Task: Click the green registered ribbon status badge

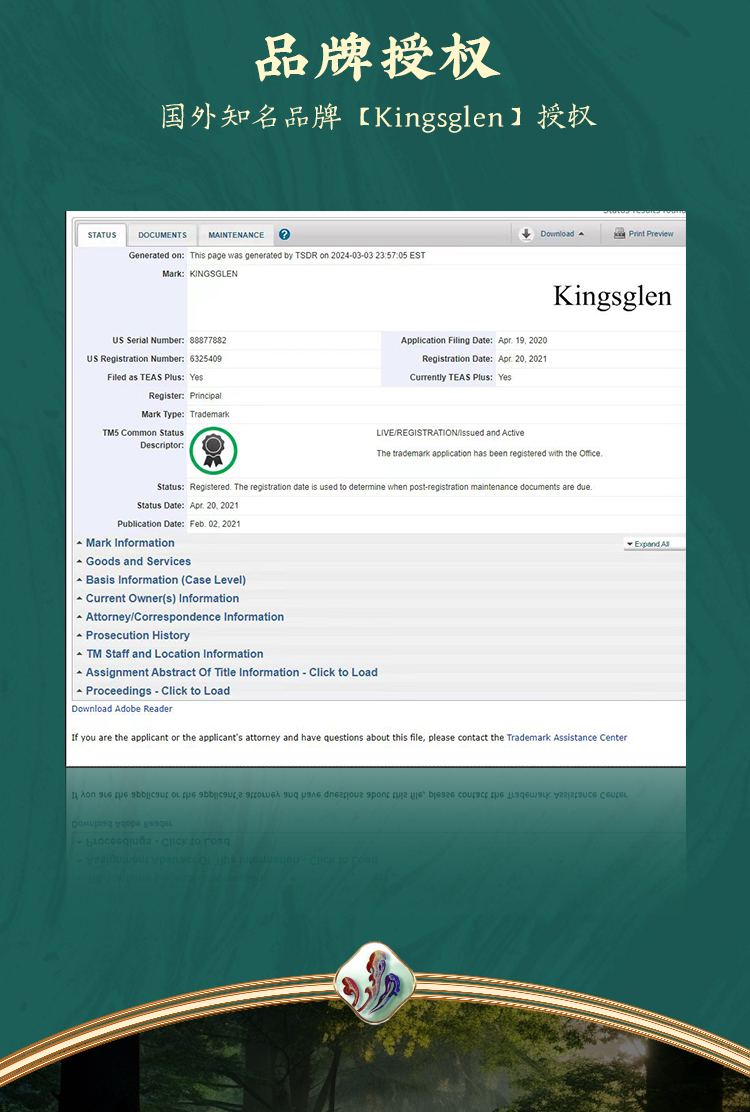Action: (x=213, y=450)
